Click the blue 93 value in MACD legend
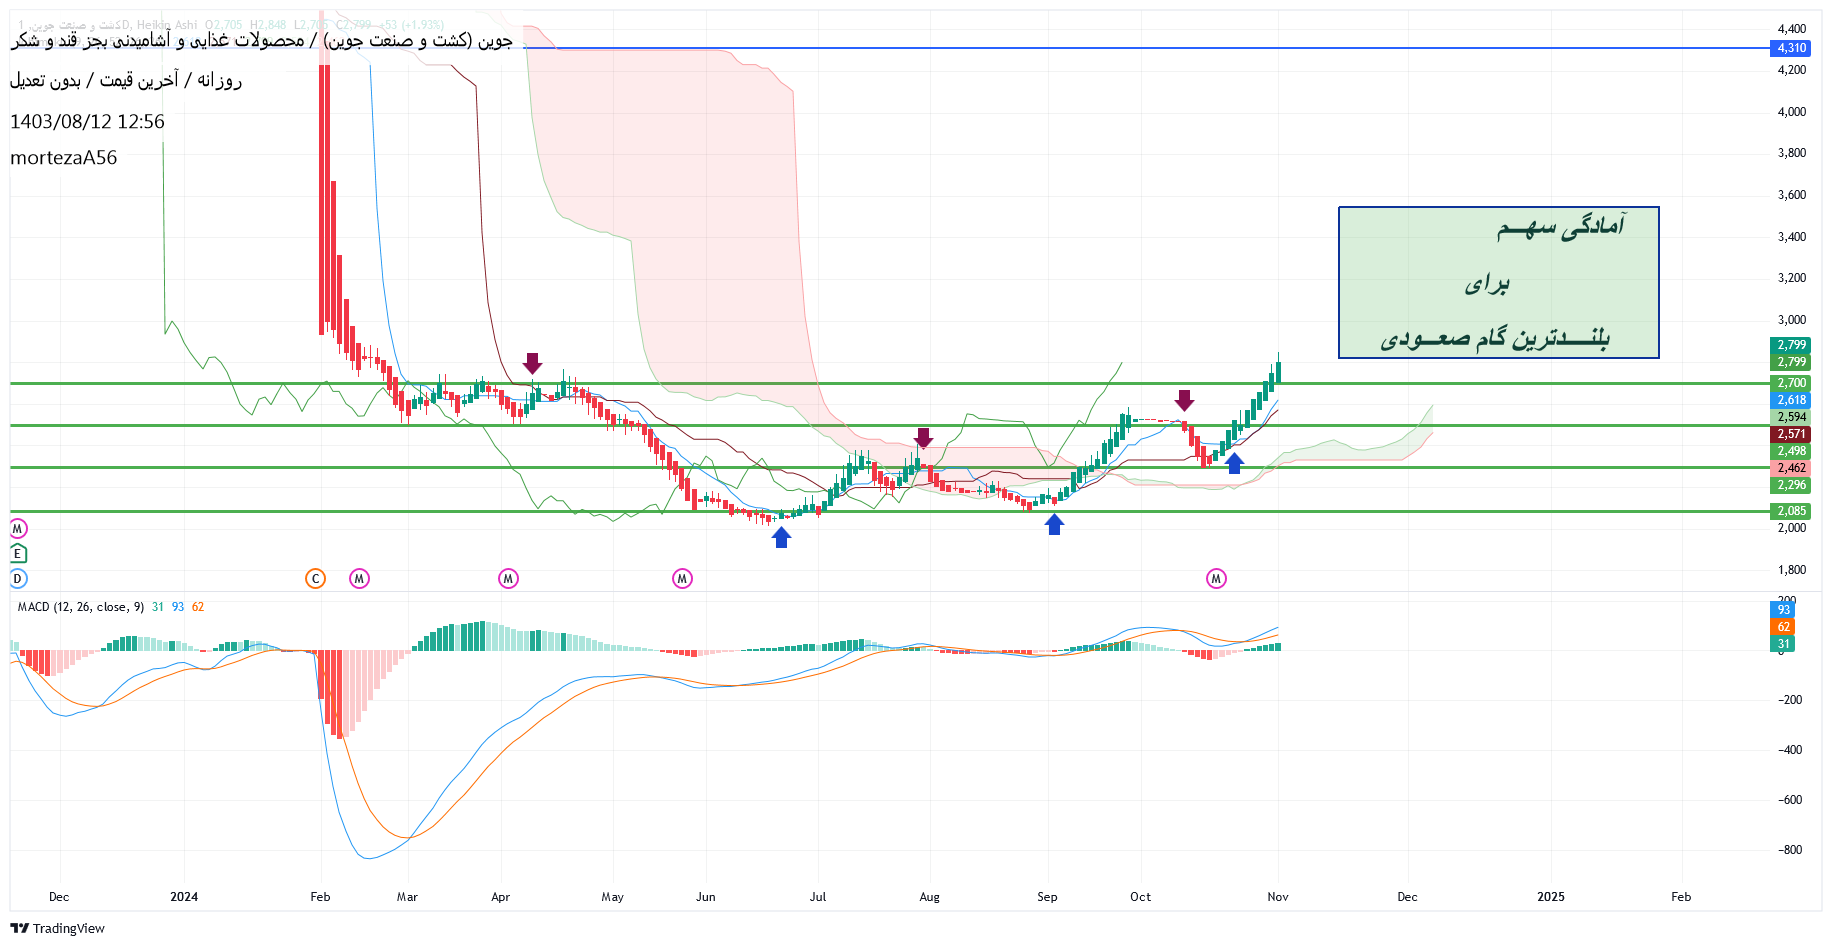 [178, 607]
